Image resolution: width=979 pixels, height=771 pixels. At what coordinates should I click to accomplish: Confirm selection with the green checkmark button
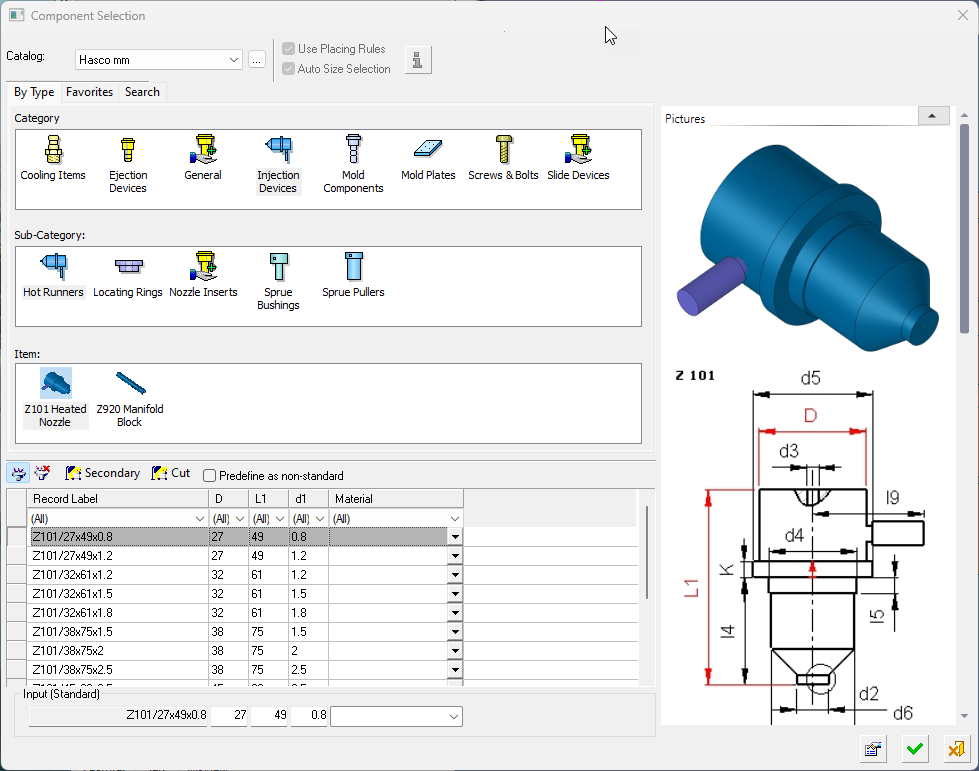[914, 749]
